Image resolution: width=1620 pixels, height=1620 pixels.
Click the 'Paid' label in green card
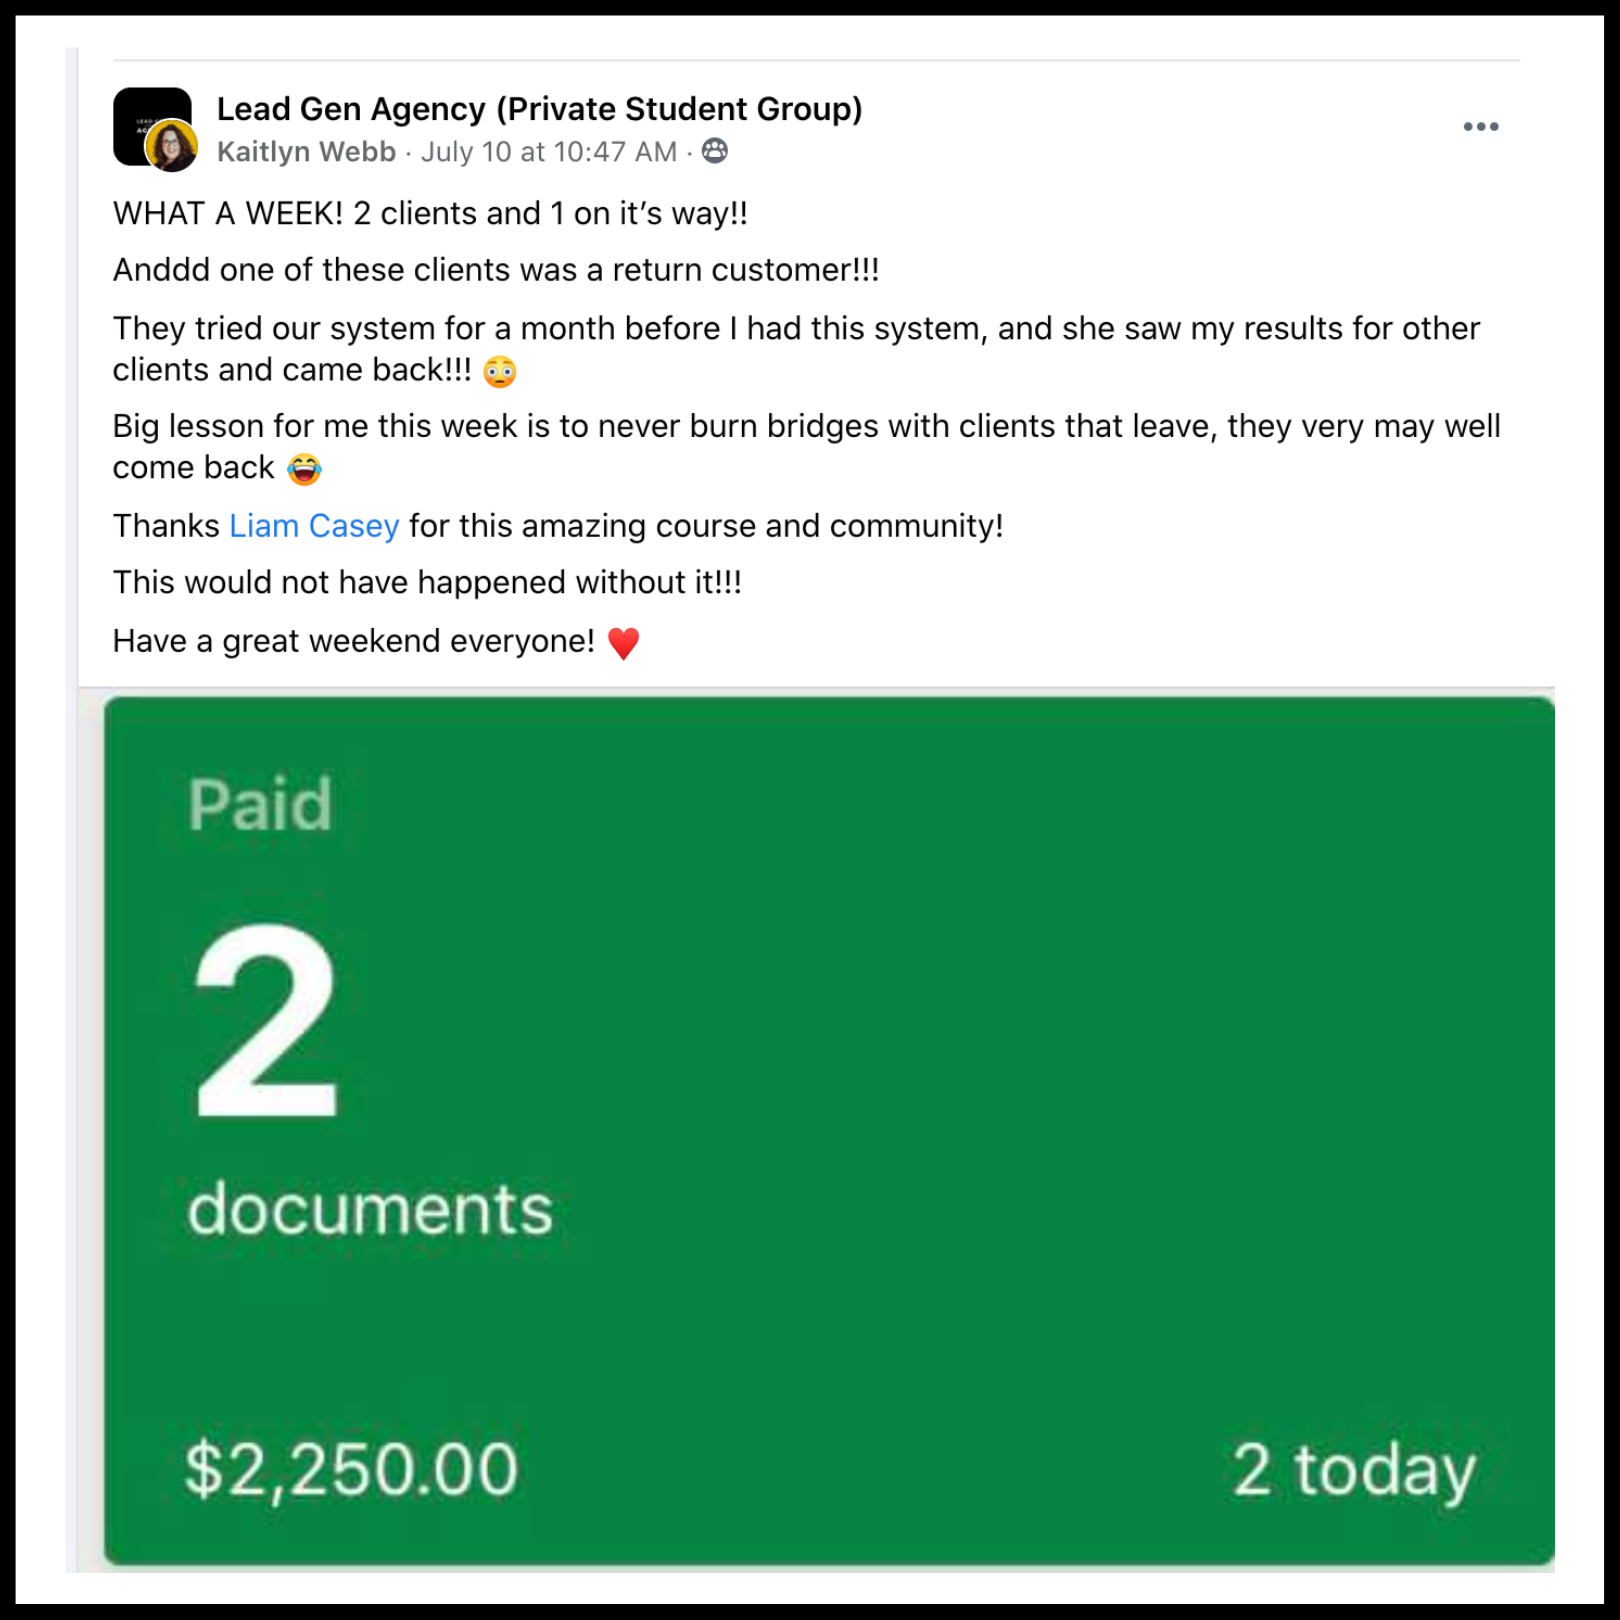[x=260, y=805]
